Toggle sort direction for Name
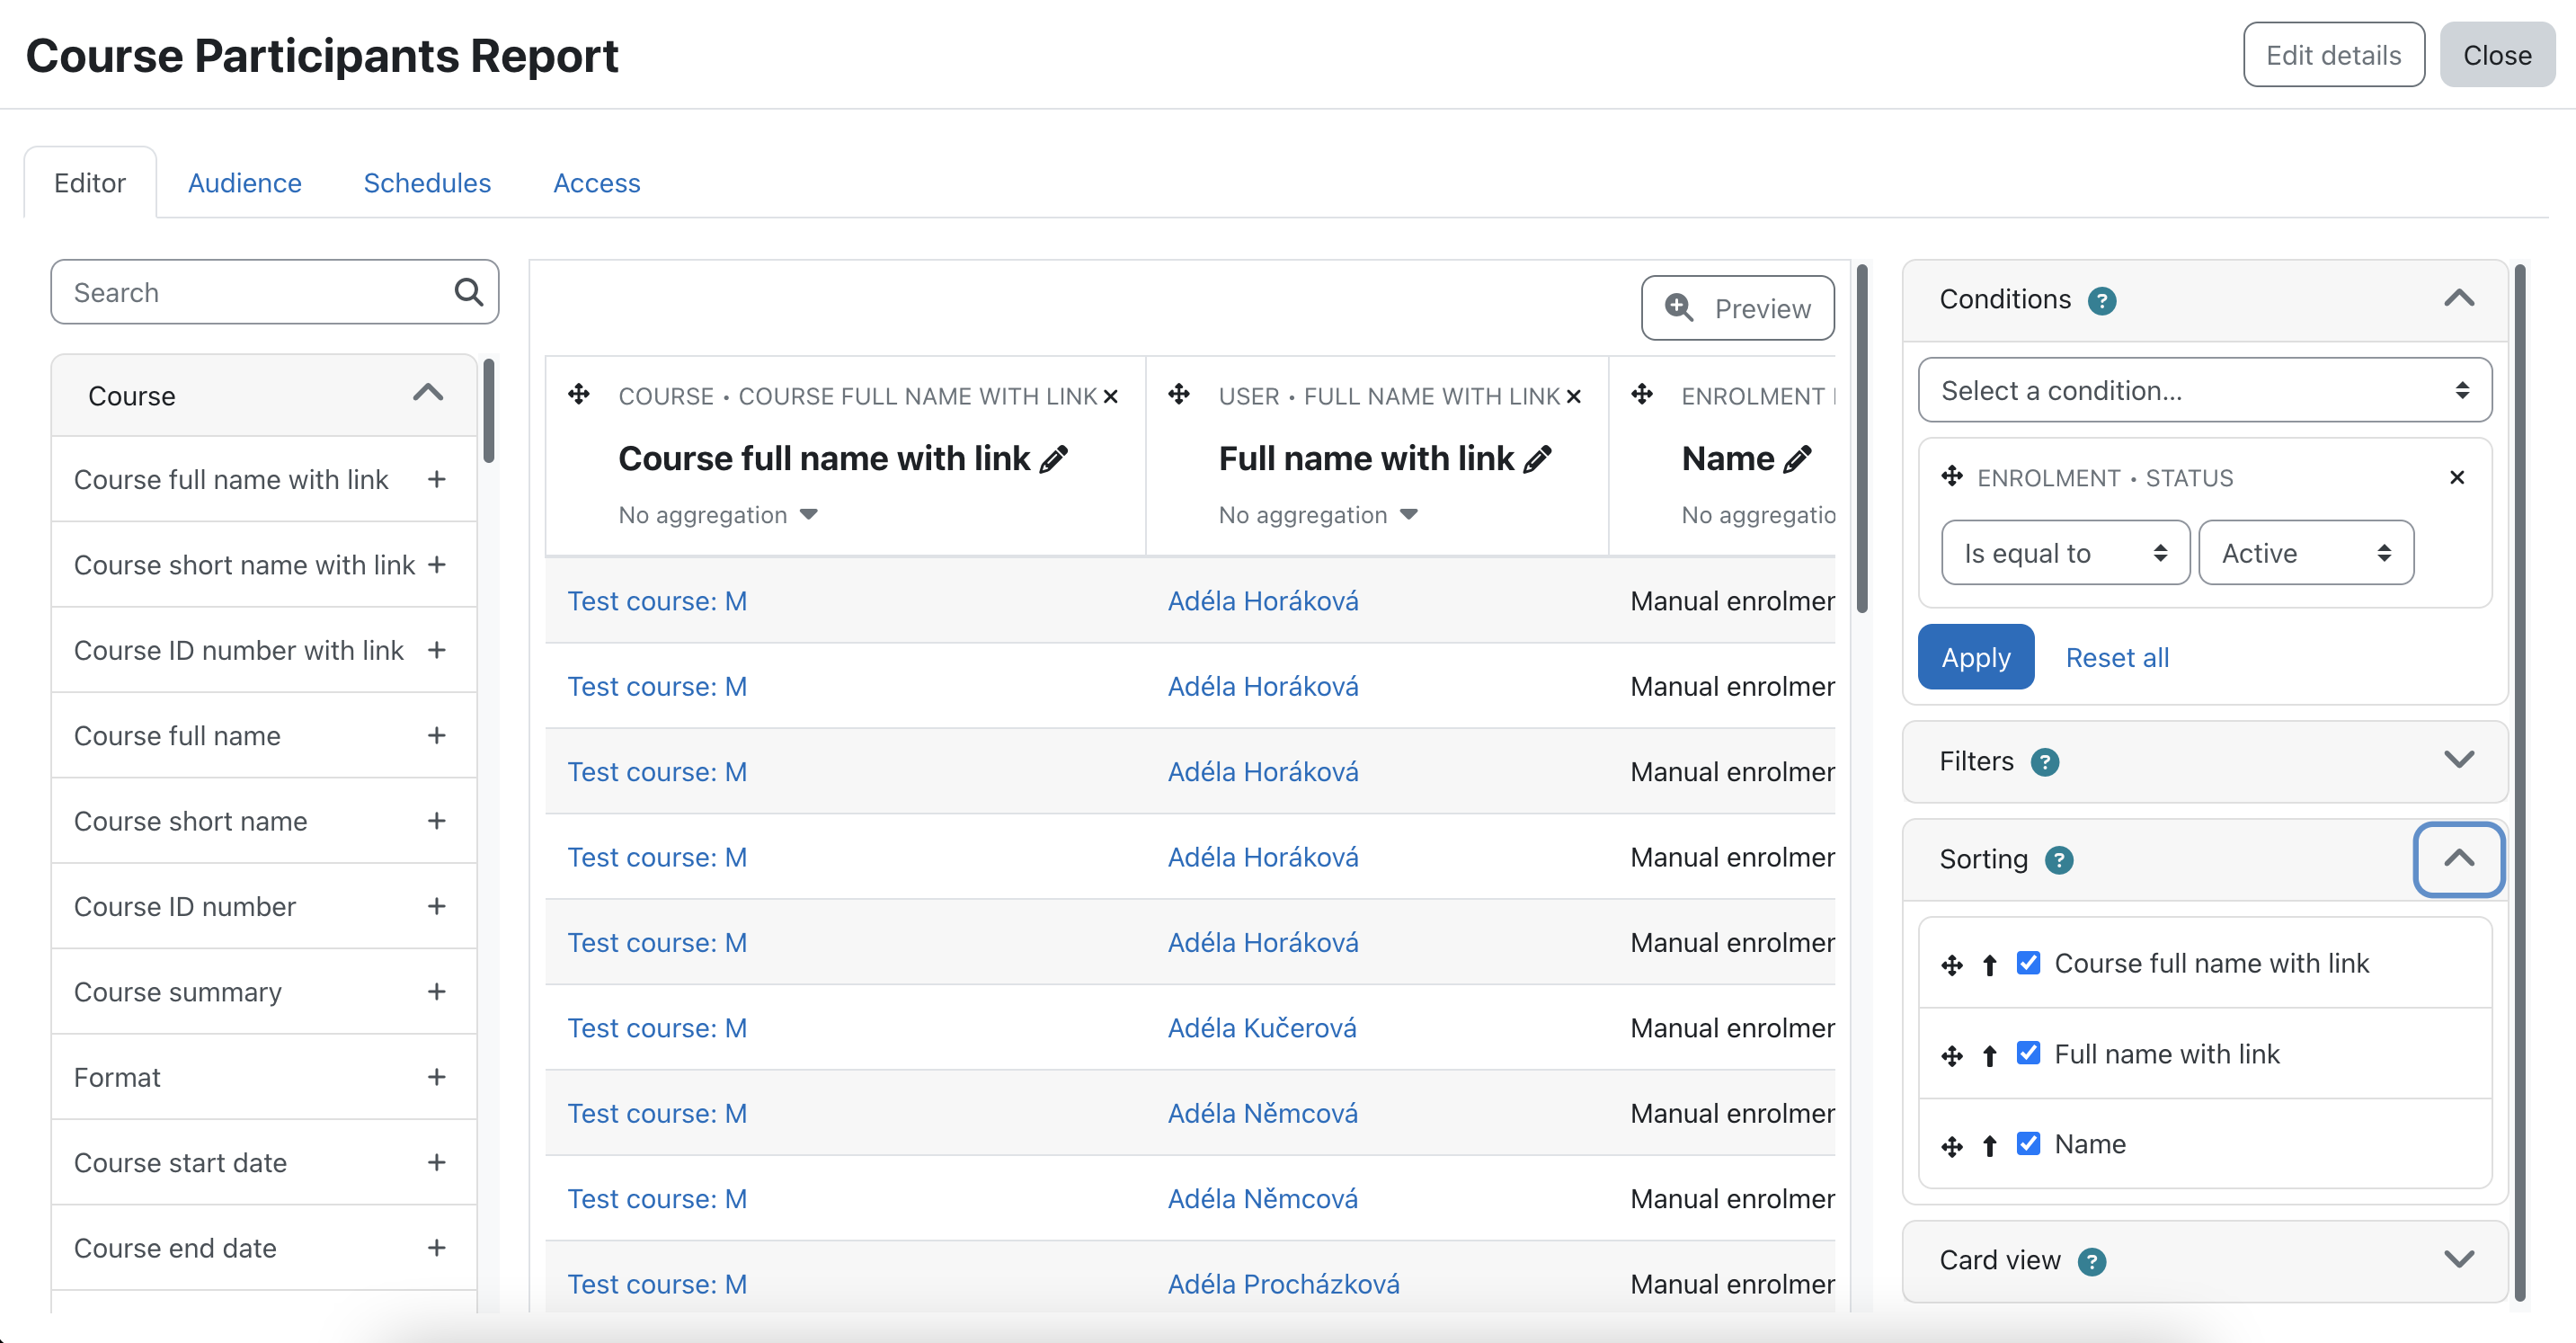Image resolution: width=2576 pixels, height=1343 pixels. pos(1990,1146)
